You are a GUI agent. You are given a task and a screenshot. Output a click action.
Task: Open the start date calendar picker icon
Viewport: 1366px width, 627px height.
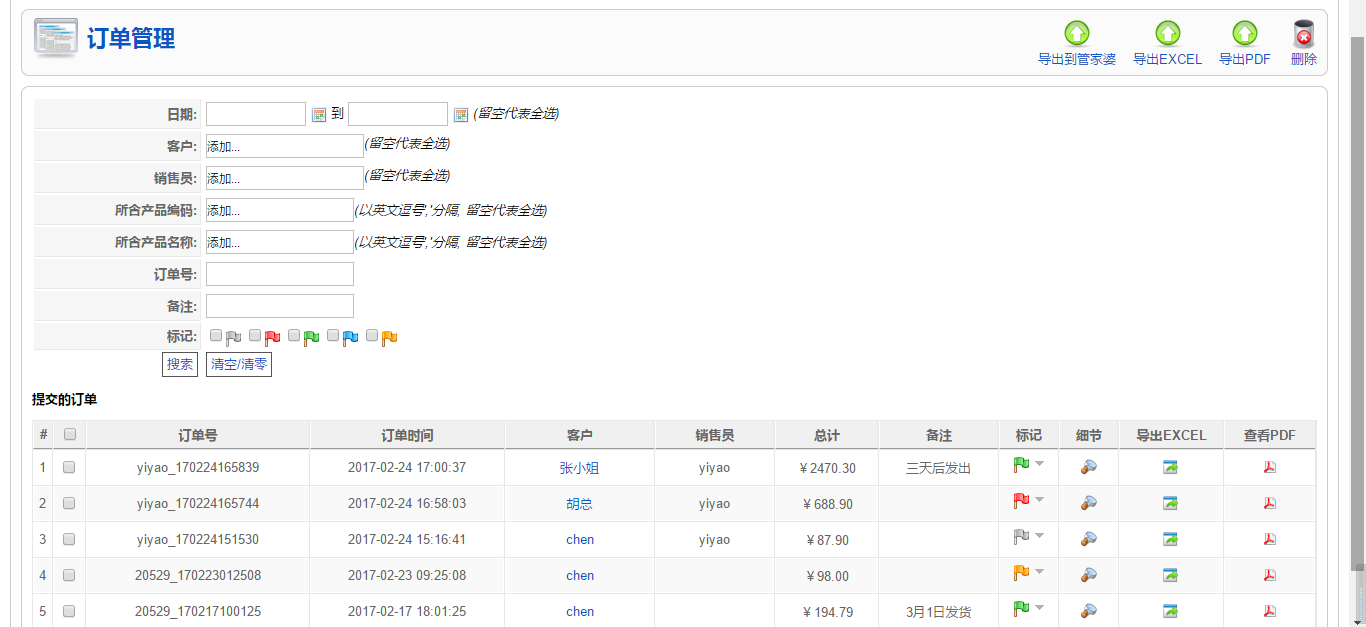tap(319, 115)
